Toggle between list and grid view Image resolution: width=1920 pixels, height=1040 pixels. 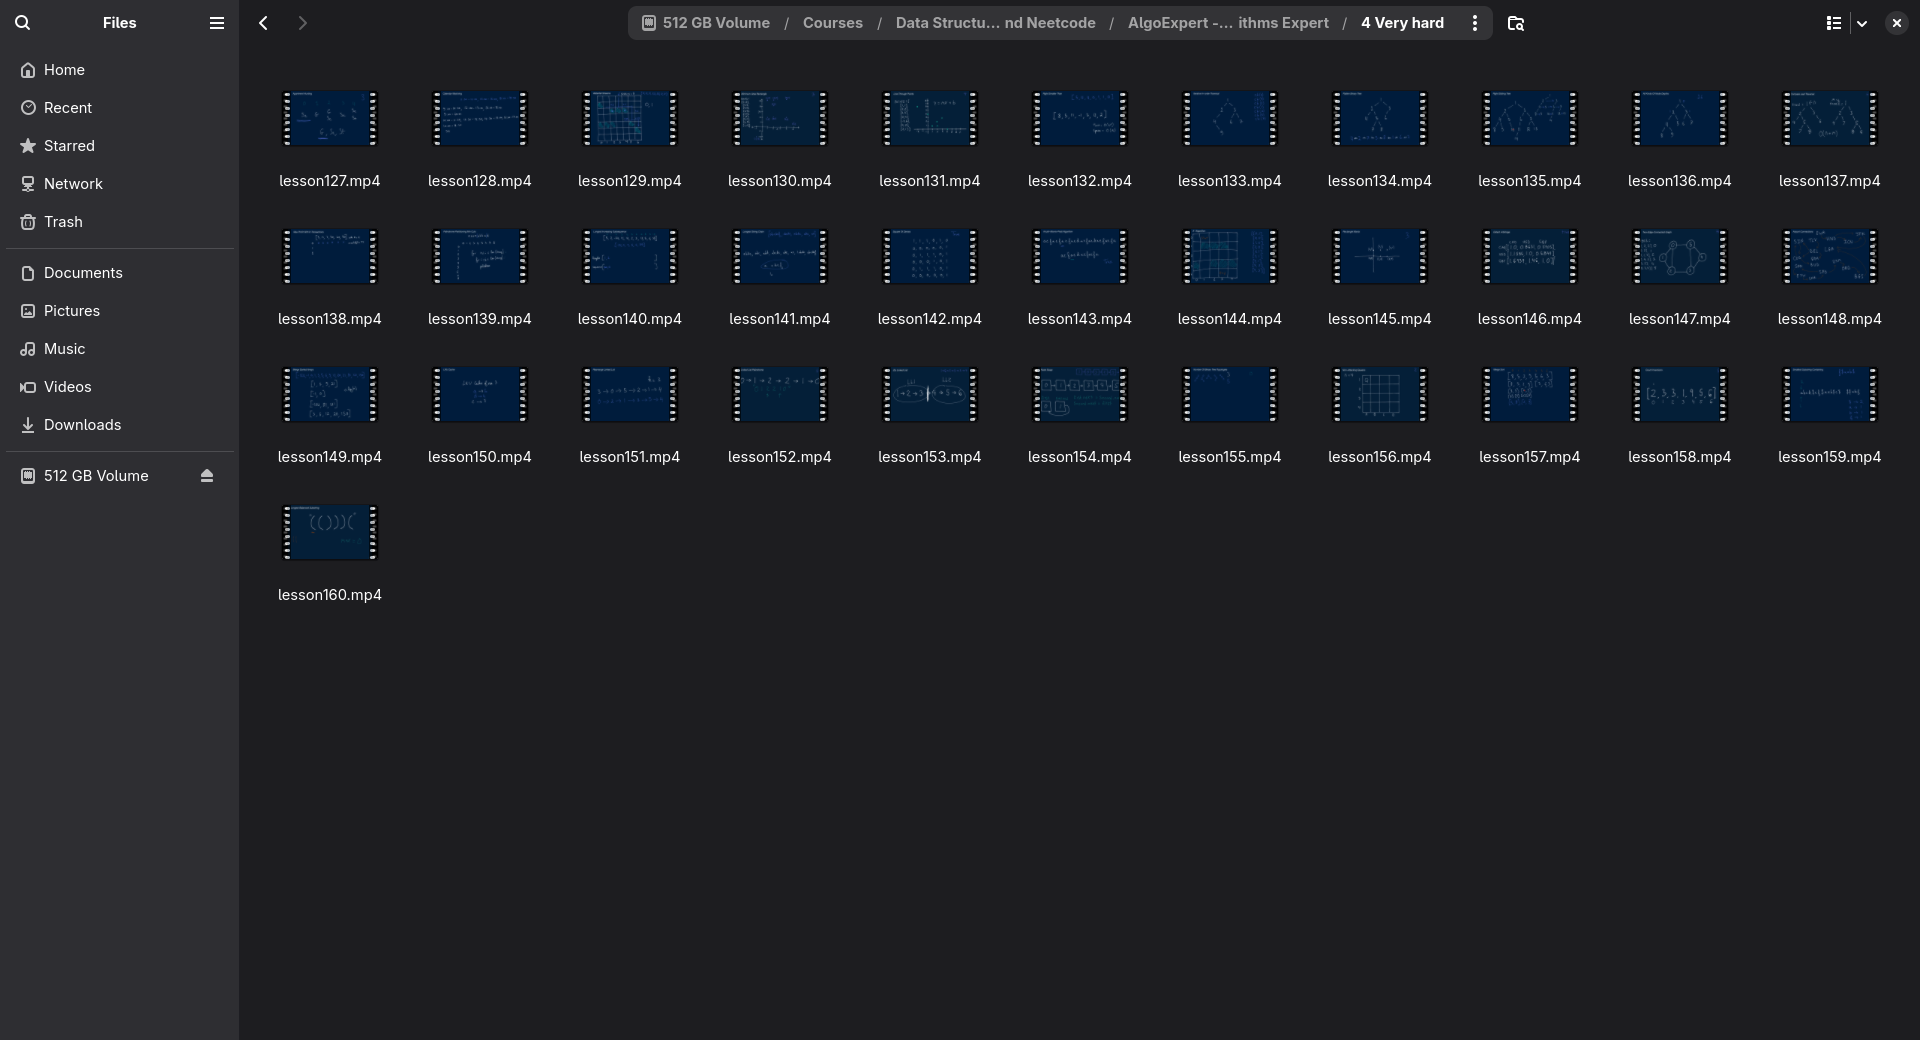pyautogui.click(x=1833, y=23)
